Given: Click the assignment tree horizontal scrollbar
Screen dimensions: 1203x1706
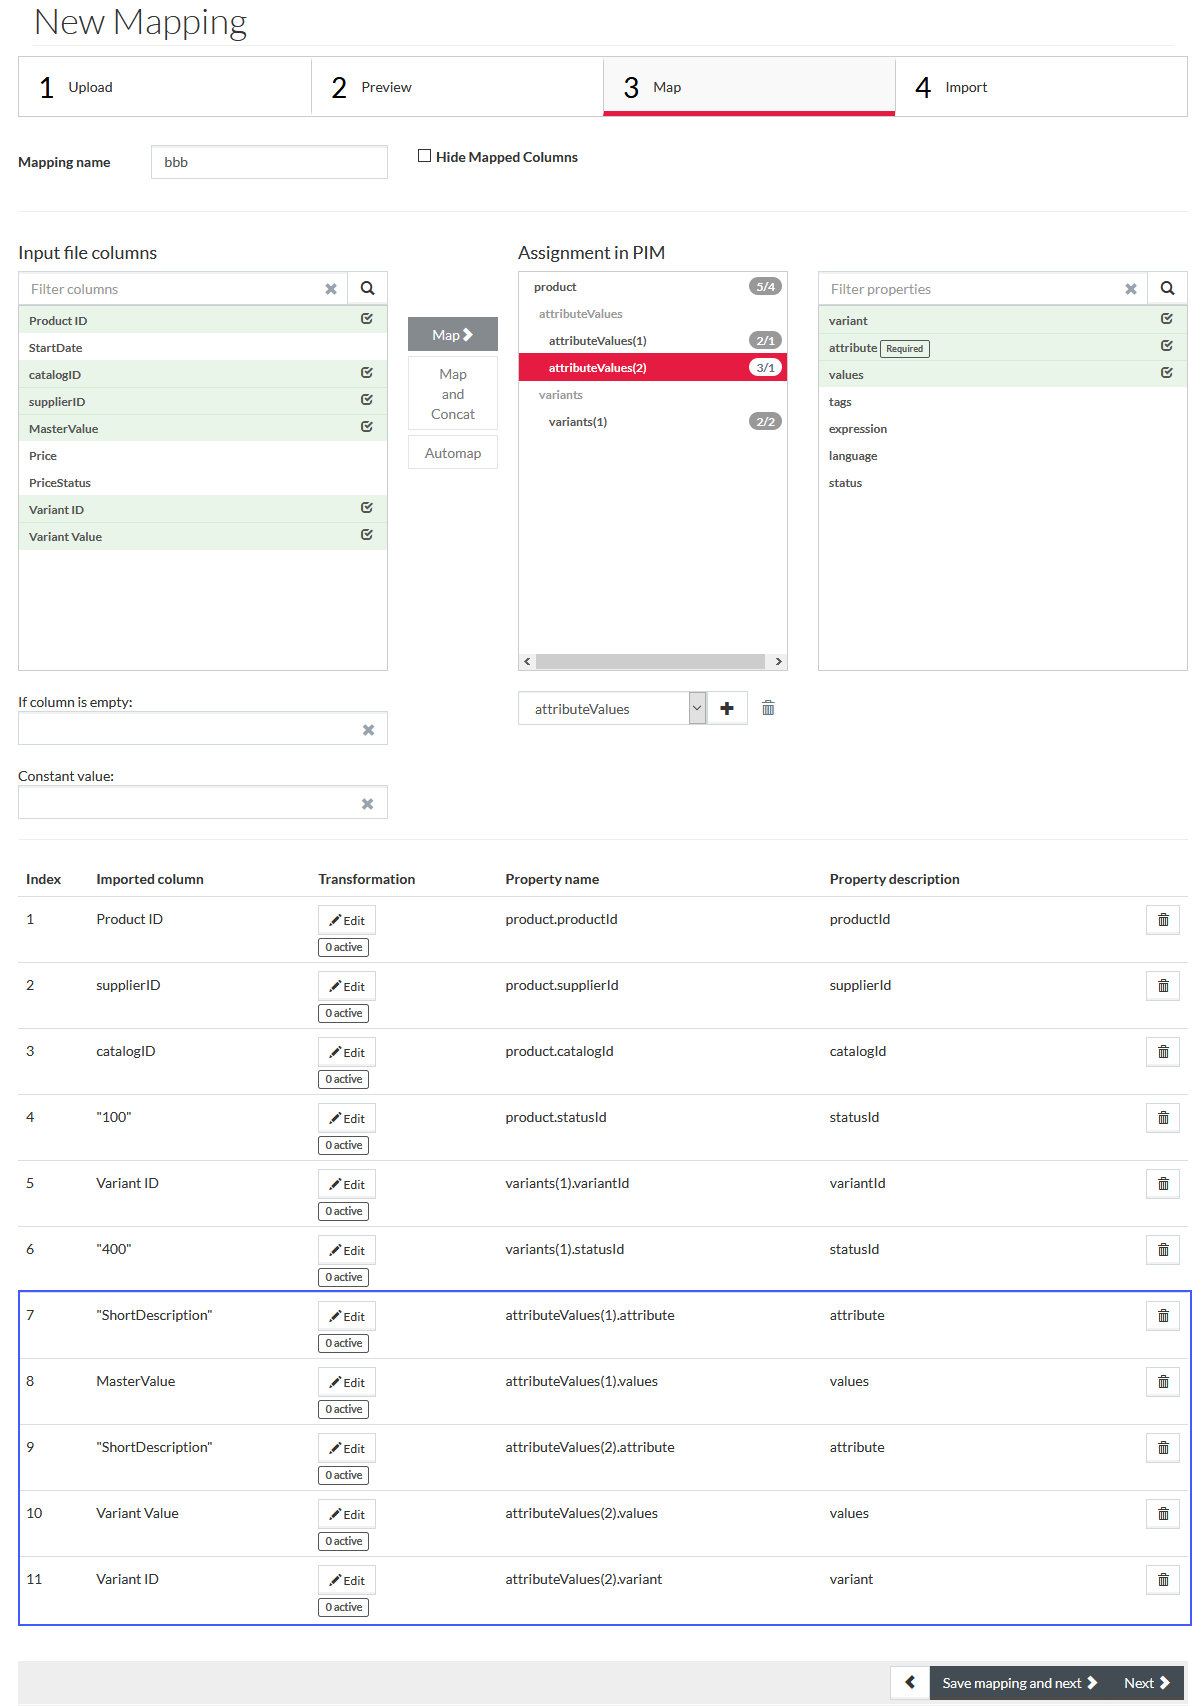Looking at the screenshot, I should (x=651, y=661).
